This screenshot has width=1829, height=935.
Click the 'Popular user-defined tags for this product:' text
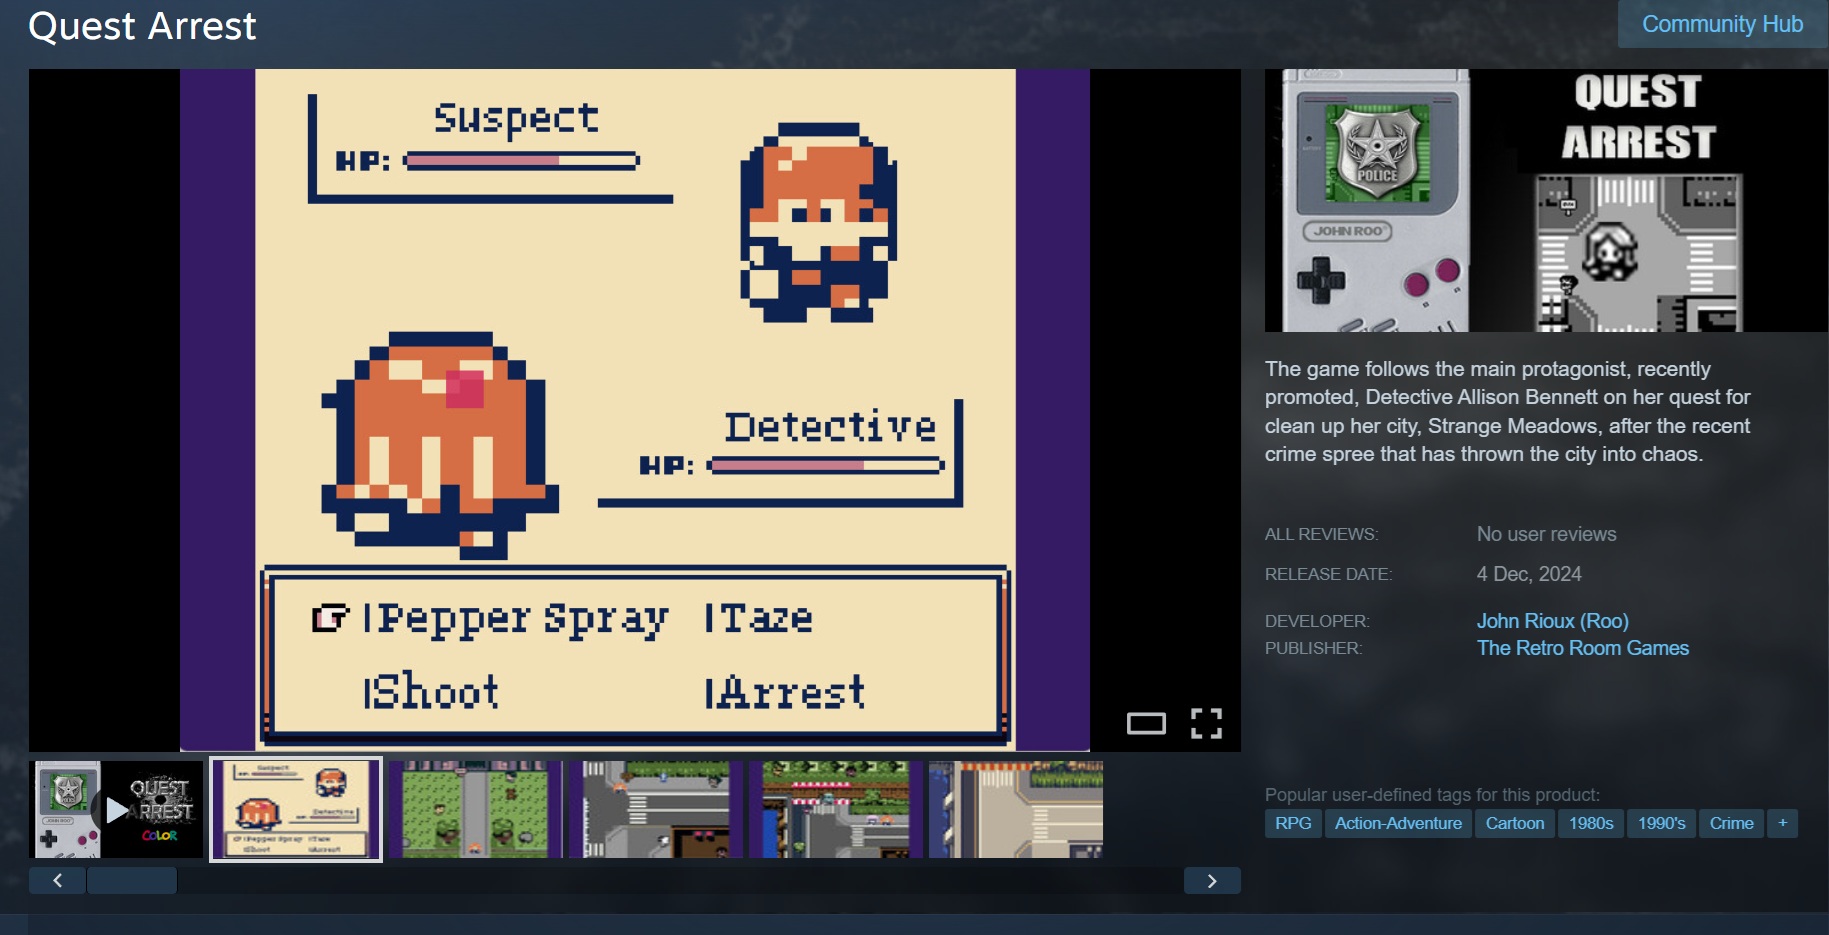pos(1432,795)
